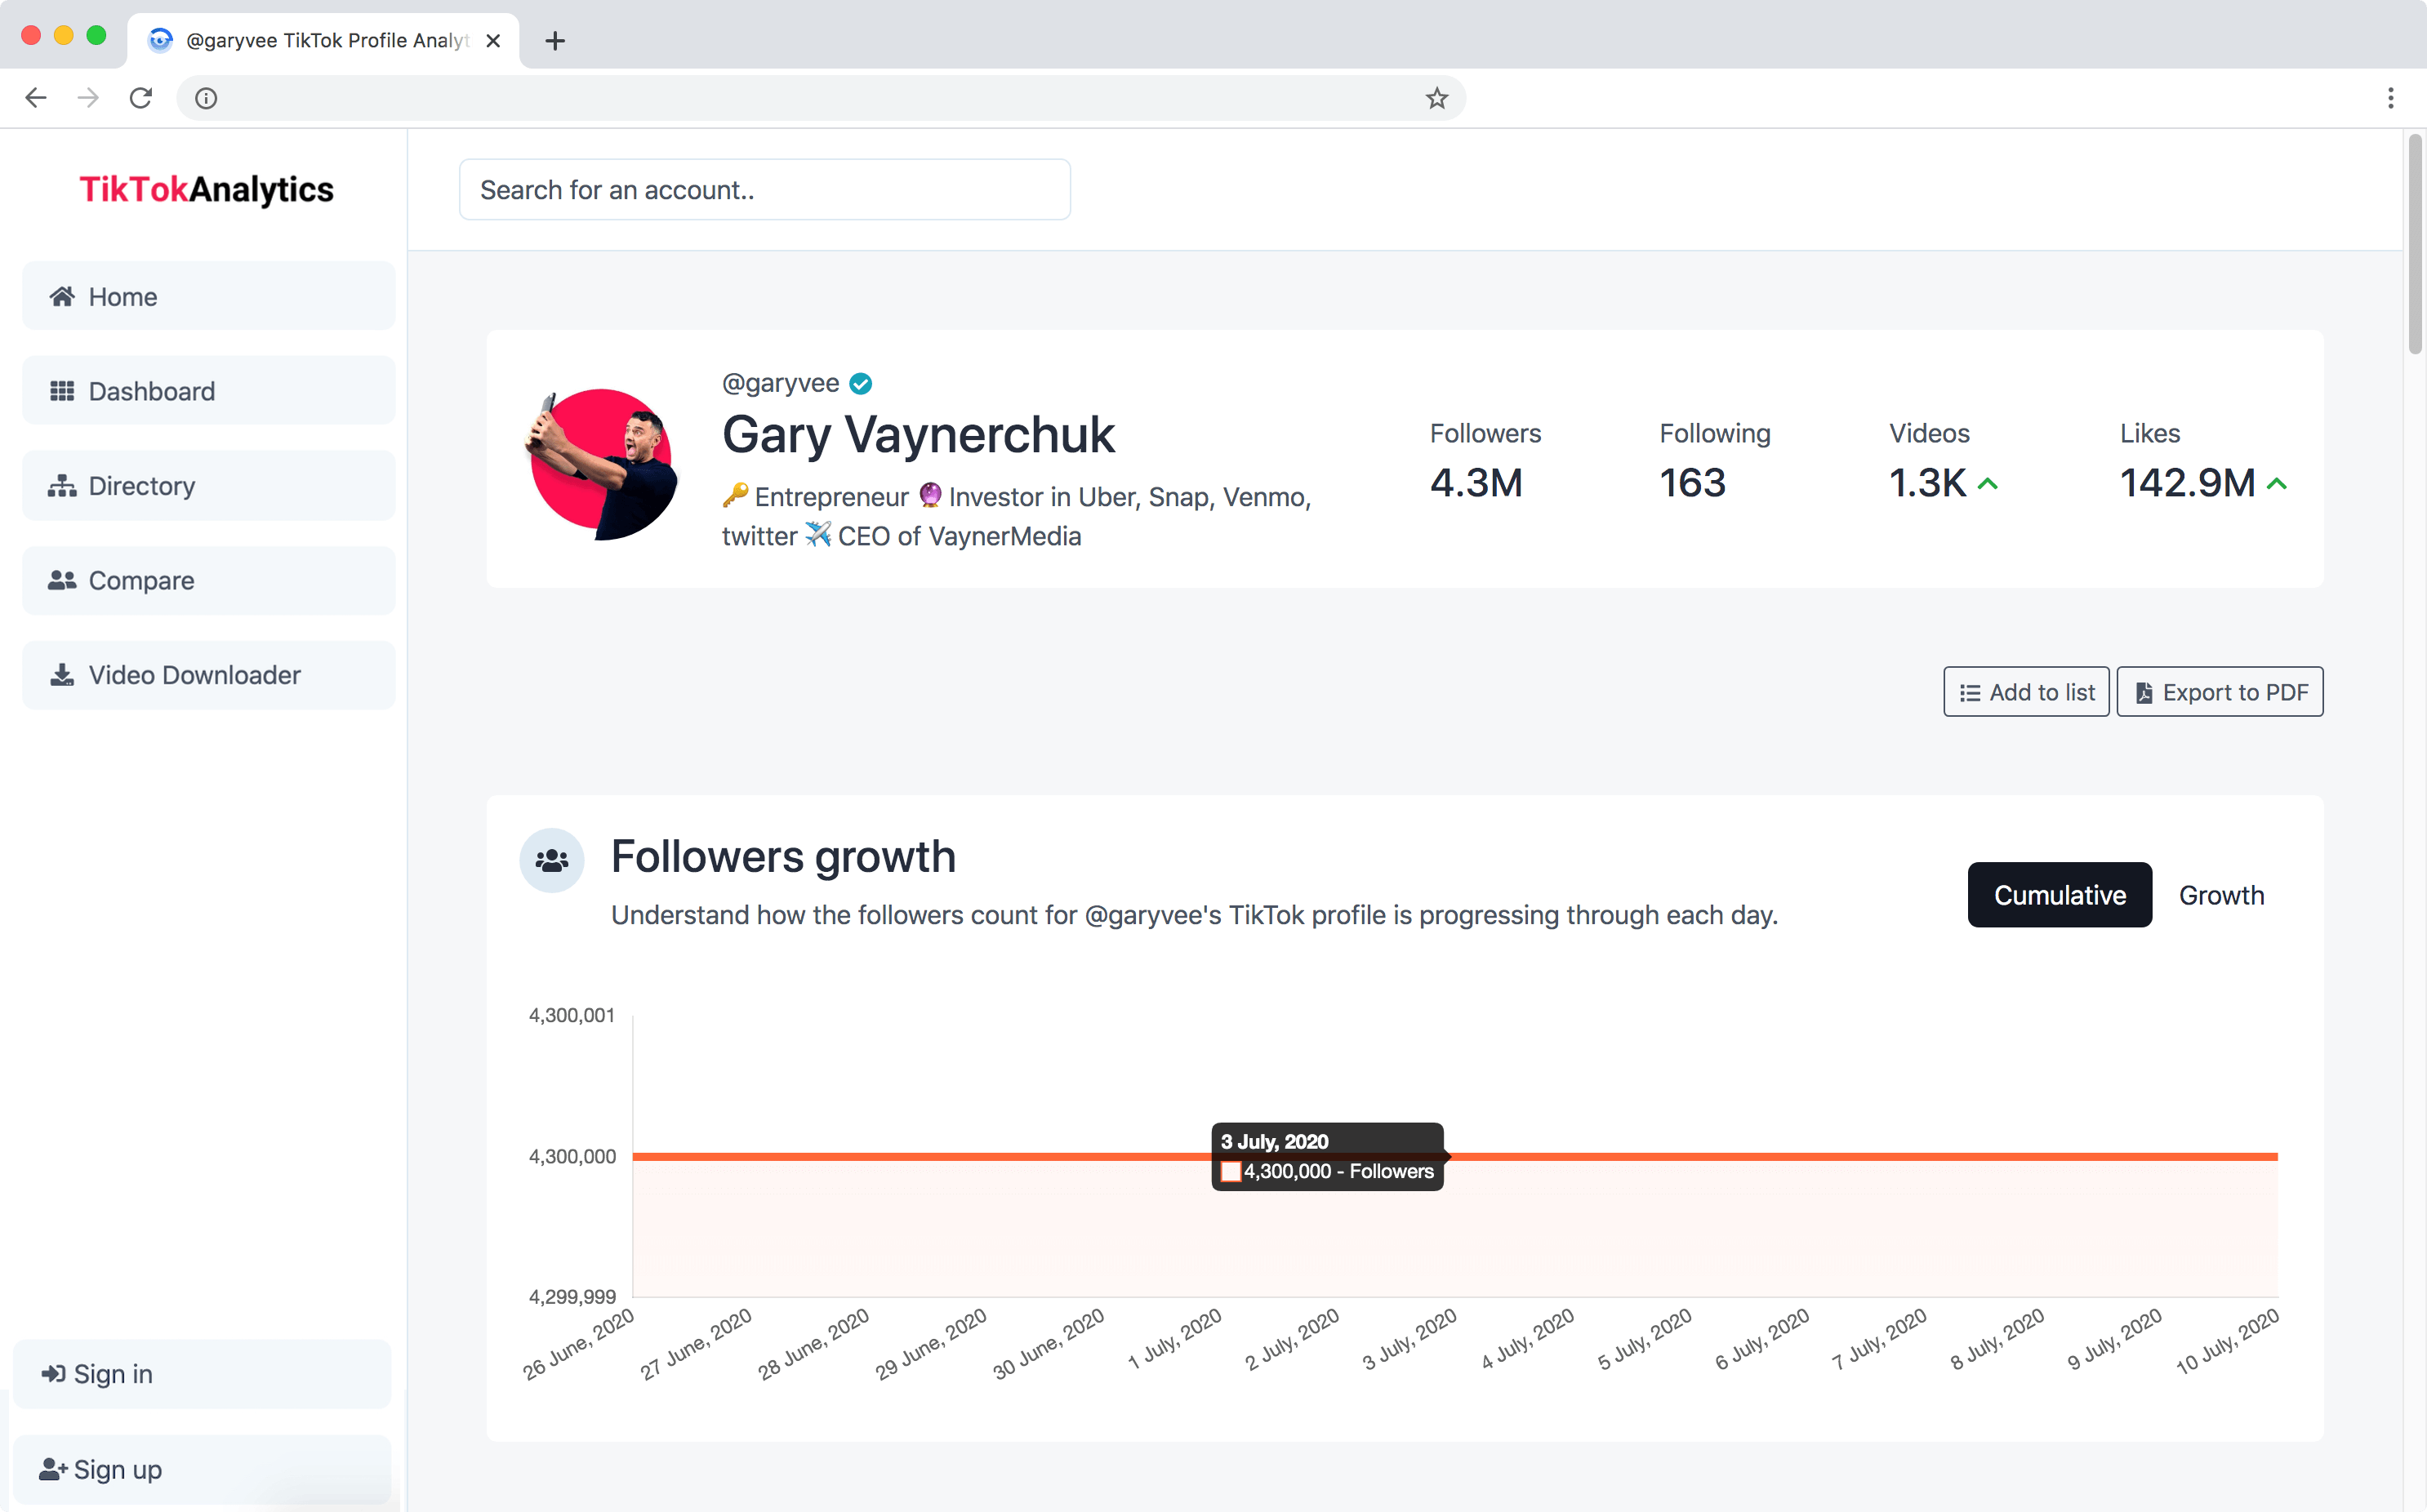Click the Gary Vaynerchuk name heading
Screen dimensions: 2427x1512
point(918,435)
